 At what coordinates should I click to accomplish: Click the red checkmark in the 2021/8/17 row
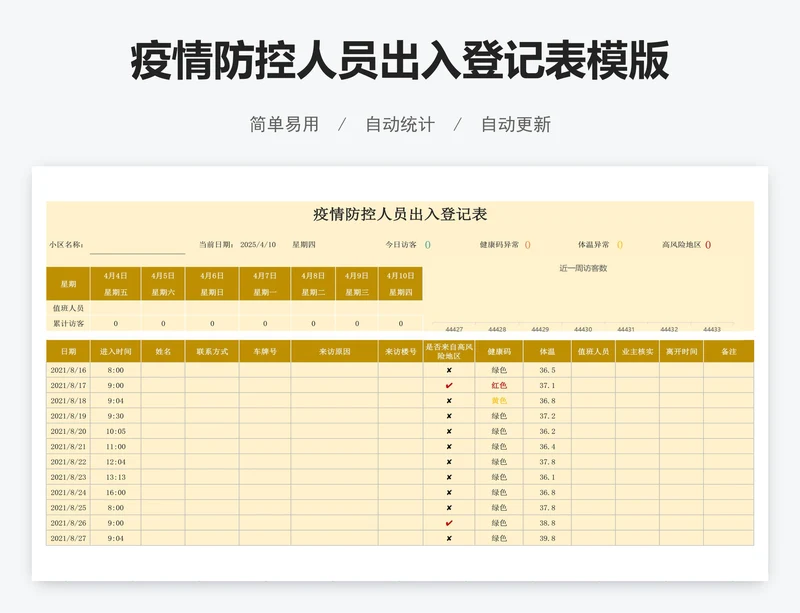pos(449,385)
